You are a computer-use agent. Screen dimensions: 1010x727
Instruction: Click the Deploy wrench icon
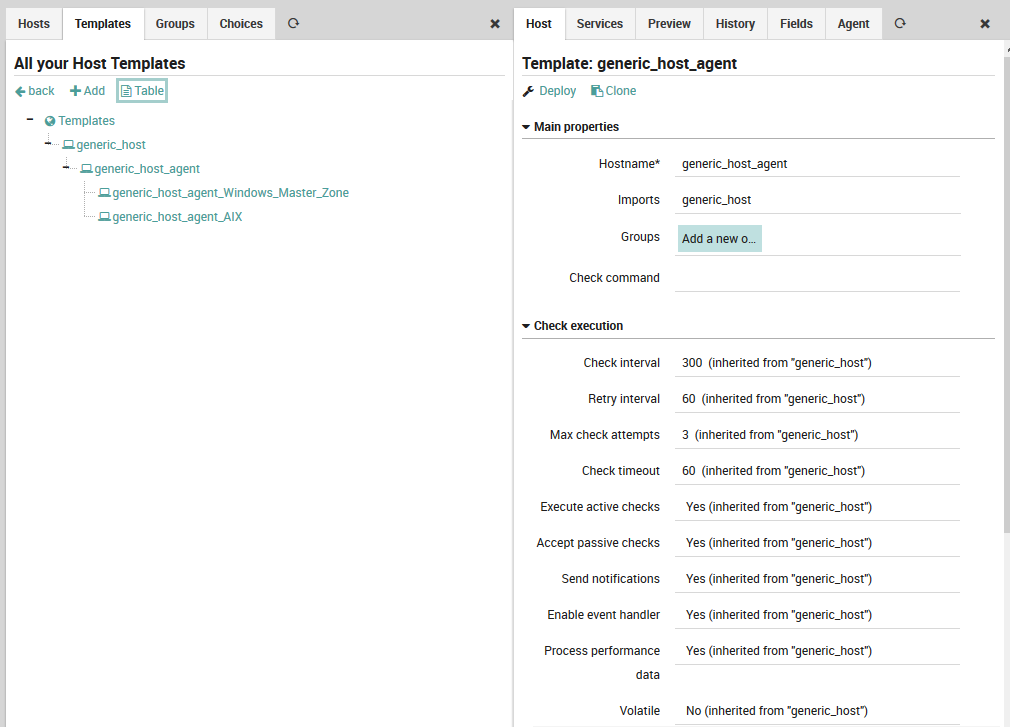(529, 90)
